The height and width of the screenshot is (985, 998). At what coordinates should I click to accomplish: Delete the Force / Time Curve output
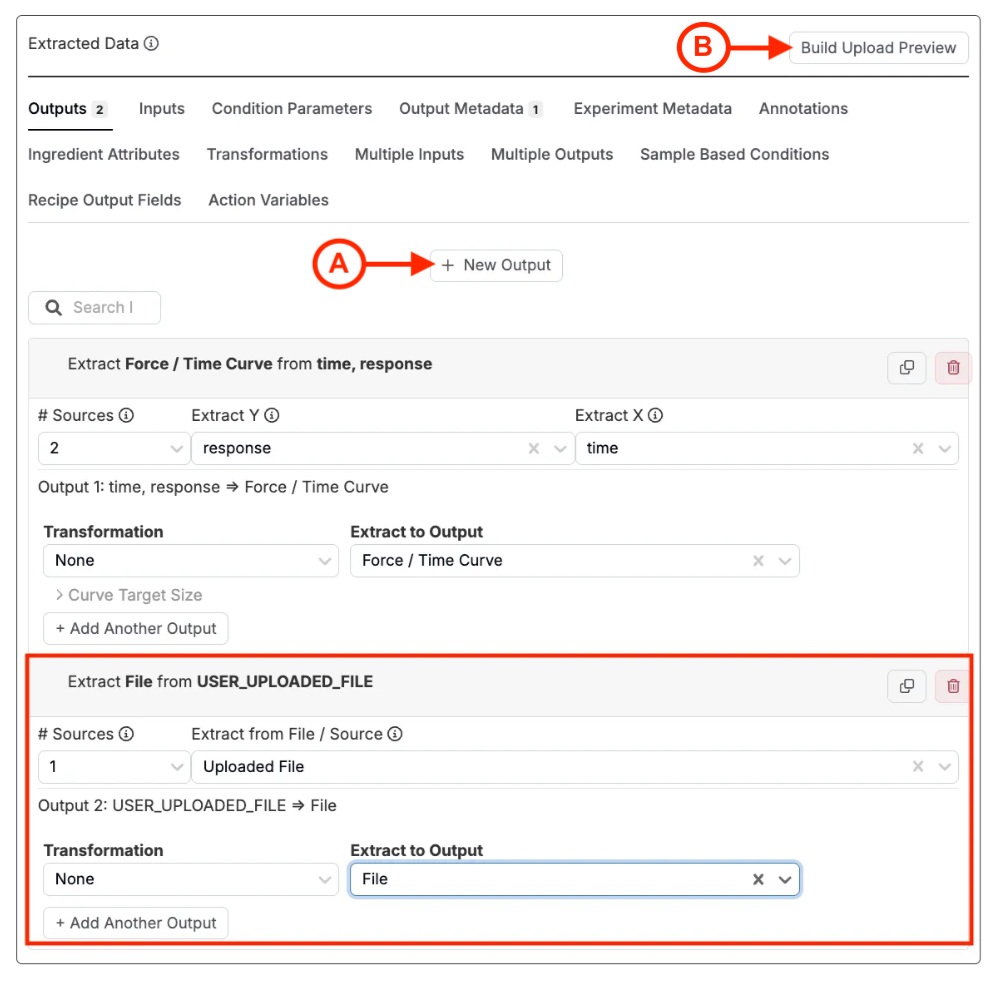pos(952,368)
